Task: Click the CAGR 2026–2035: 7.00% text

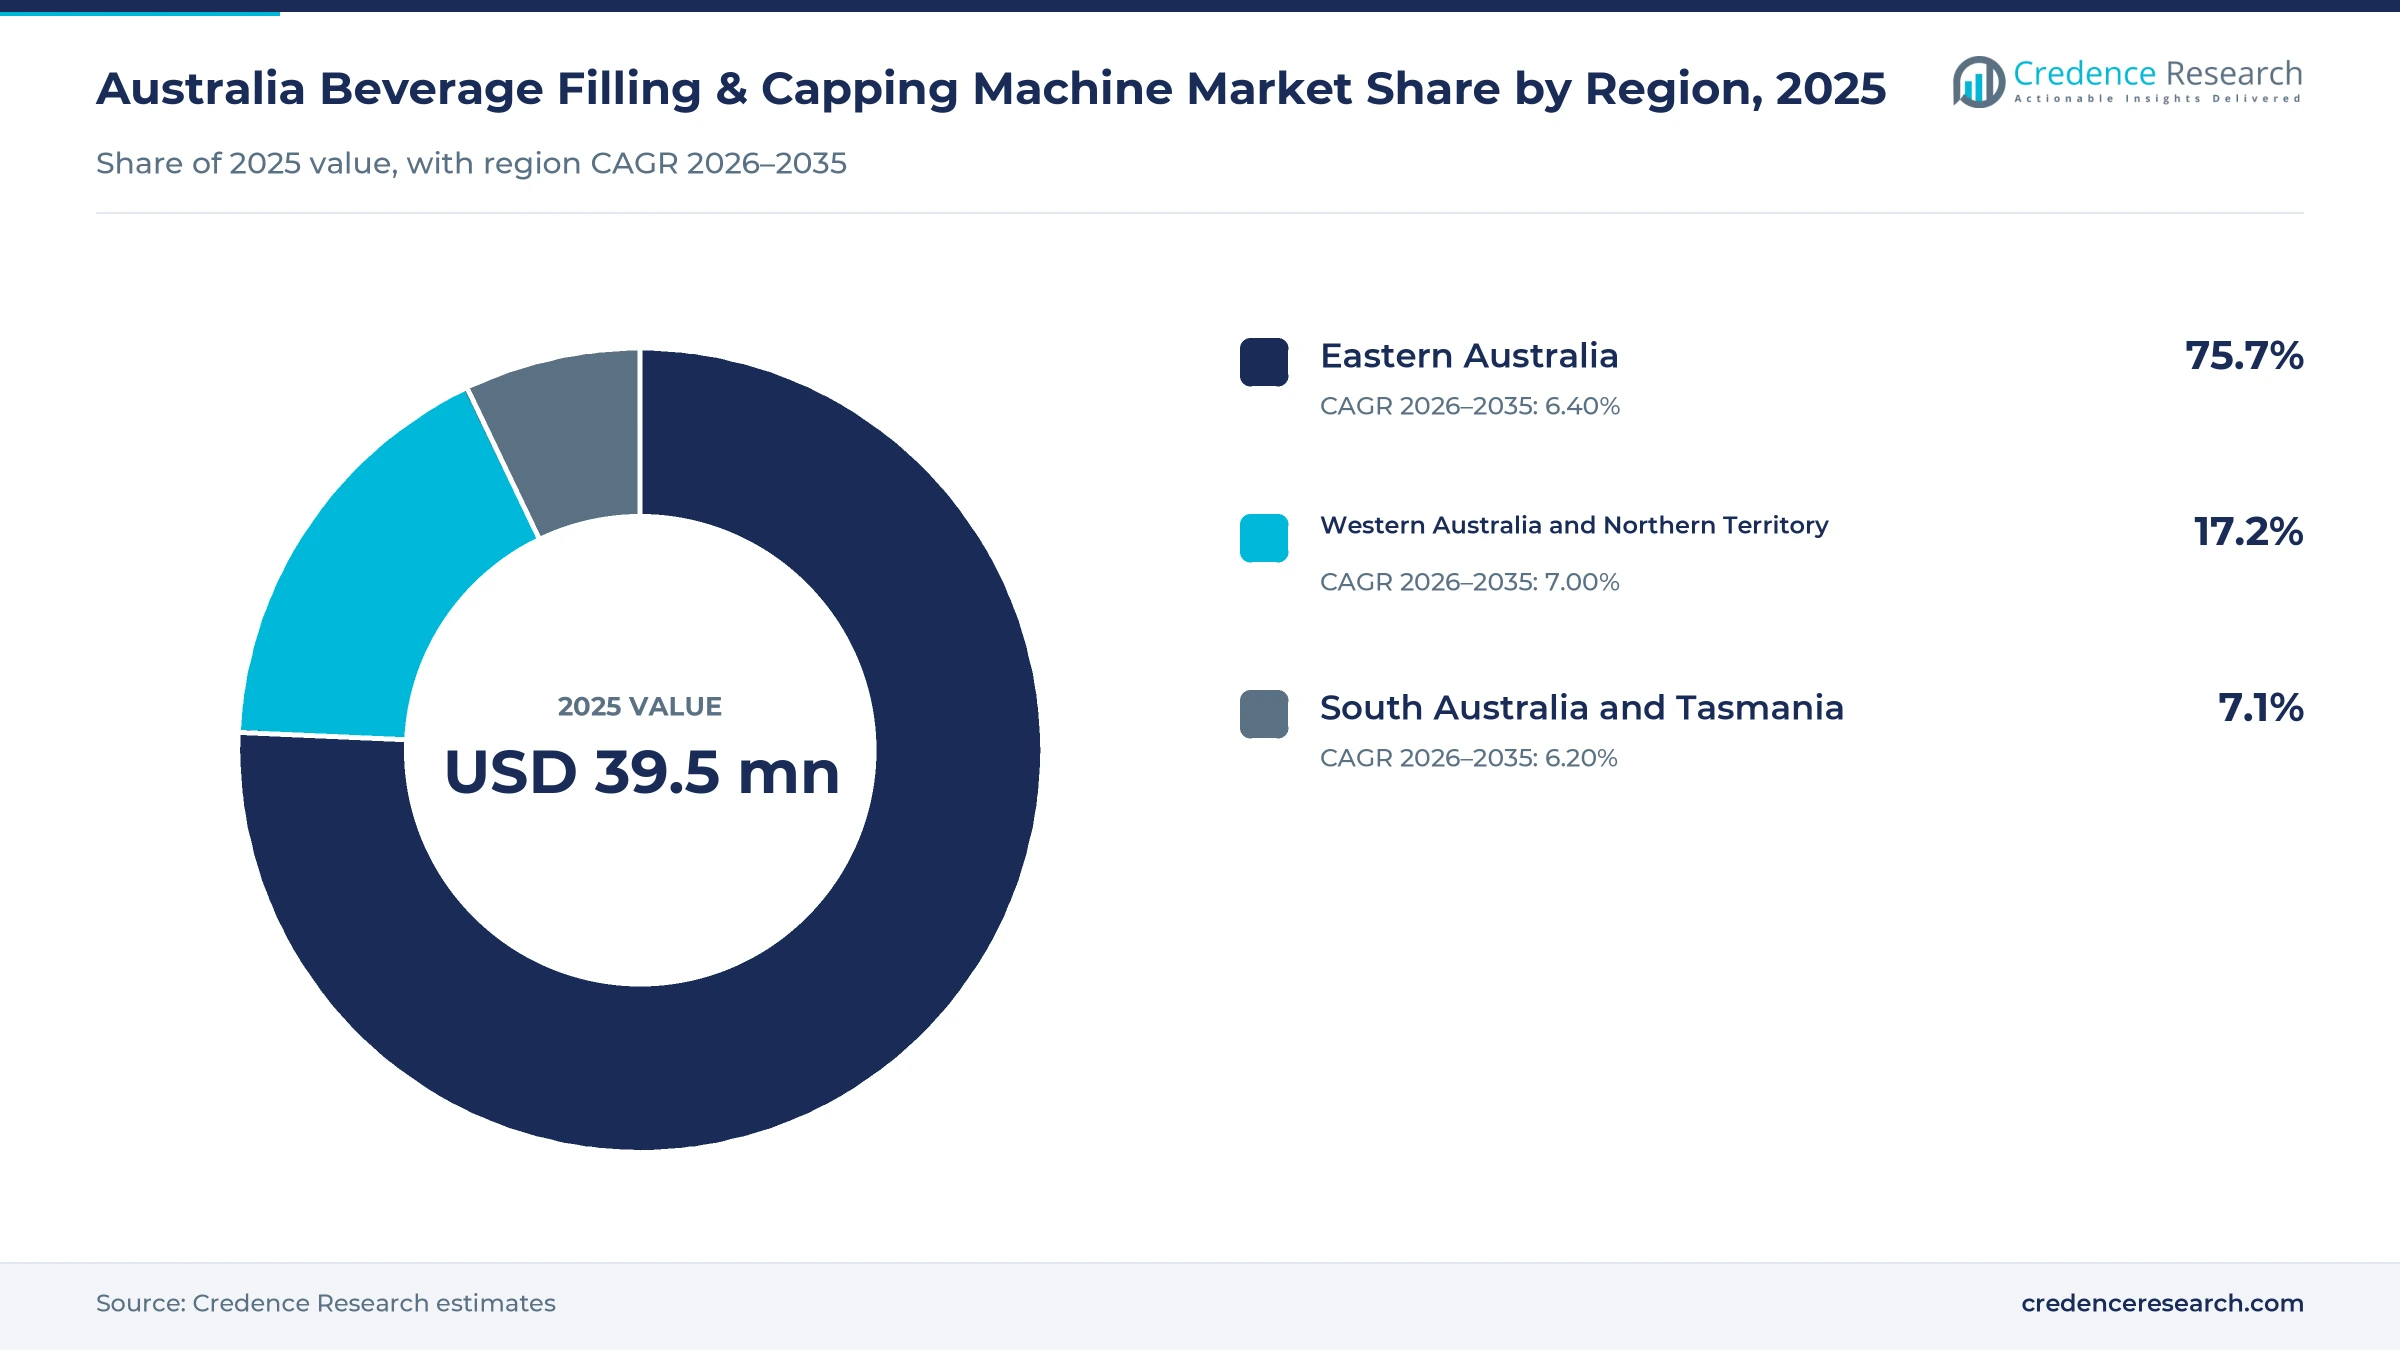Action: (1470, 582)
